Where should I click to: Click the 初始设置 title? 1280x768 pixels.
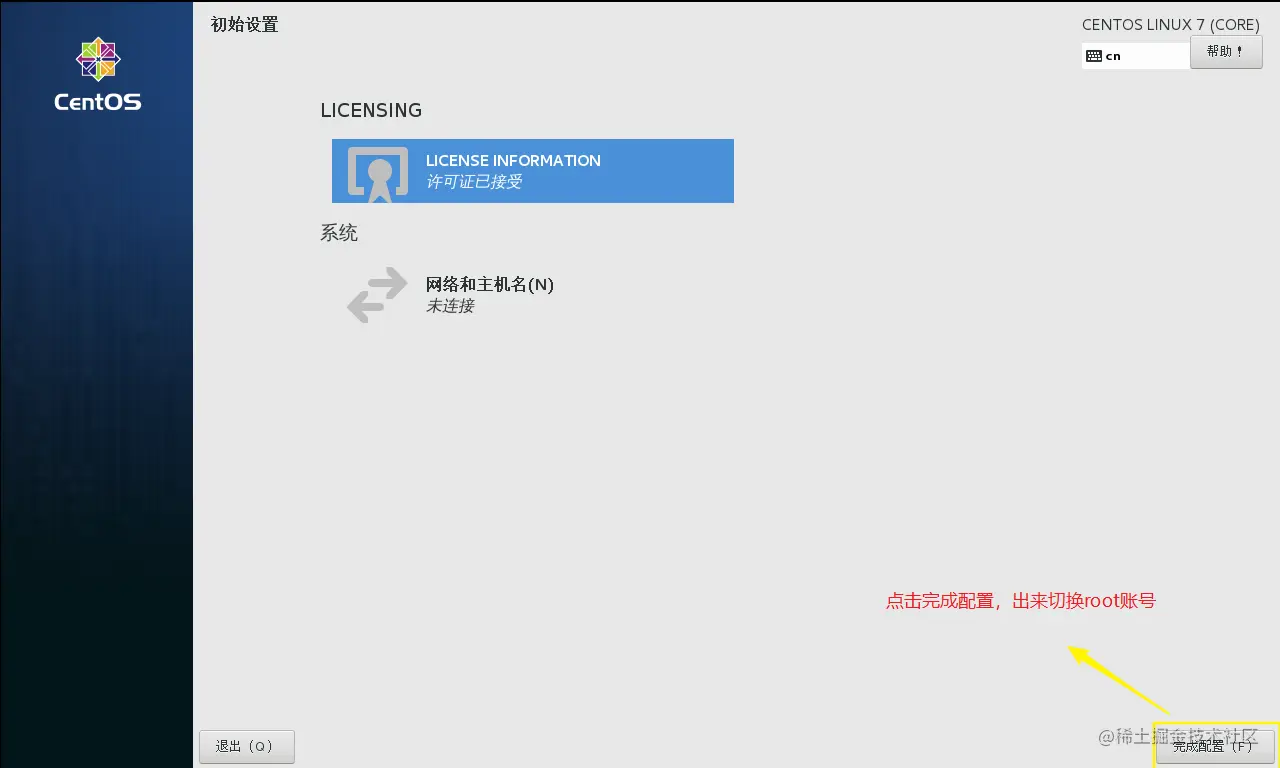[245, 25]
